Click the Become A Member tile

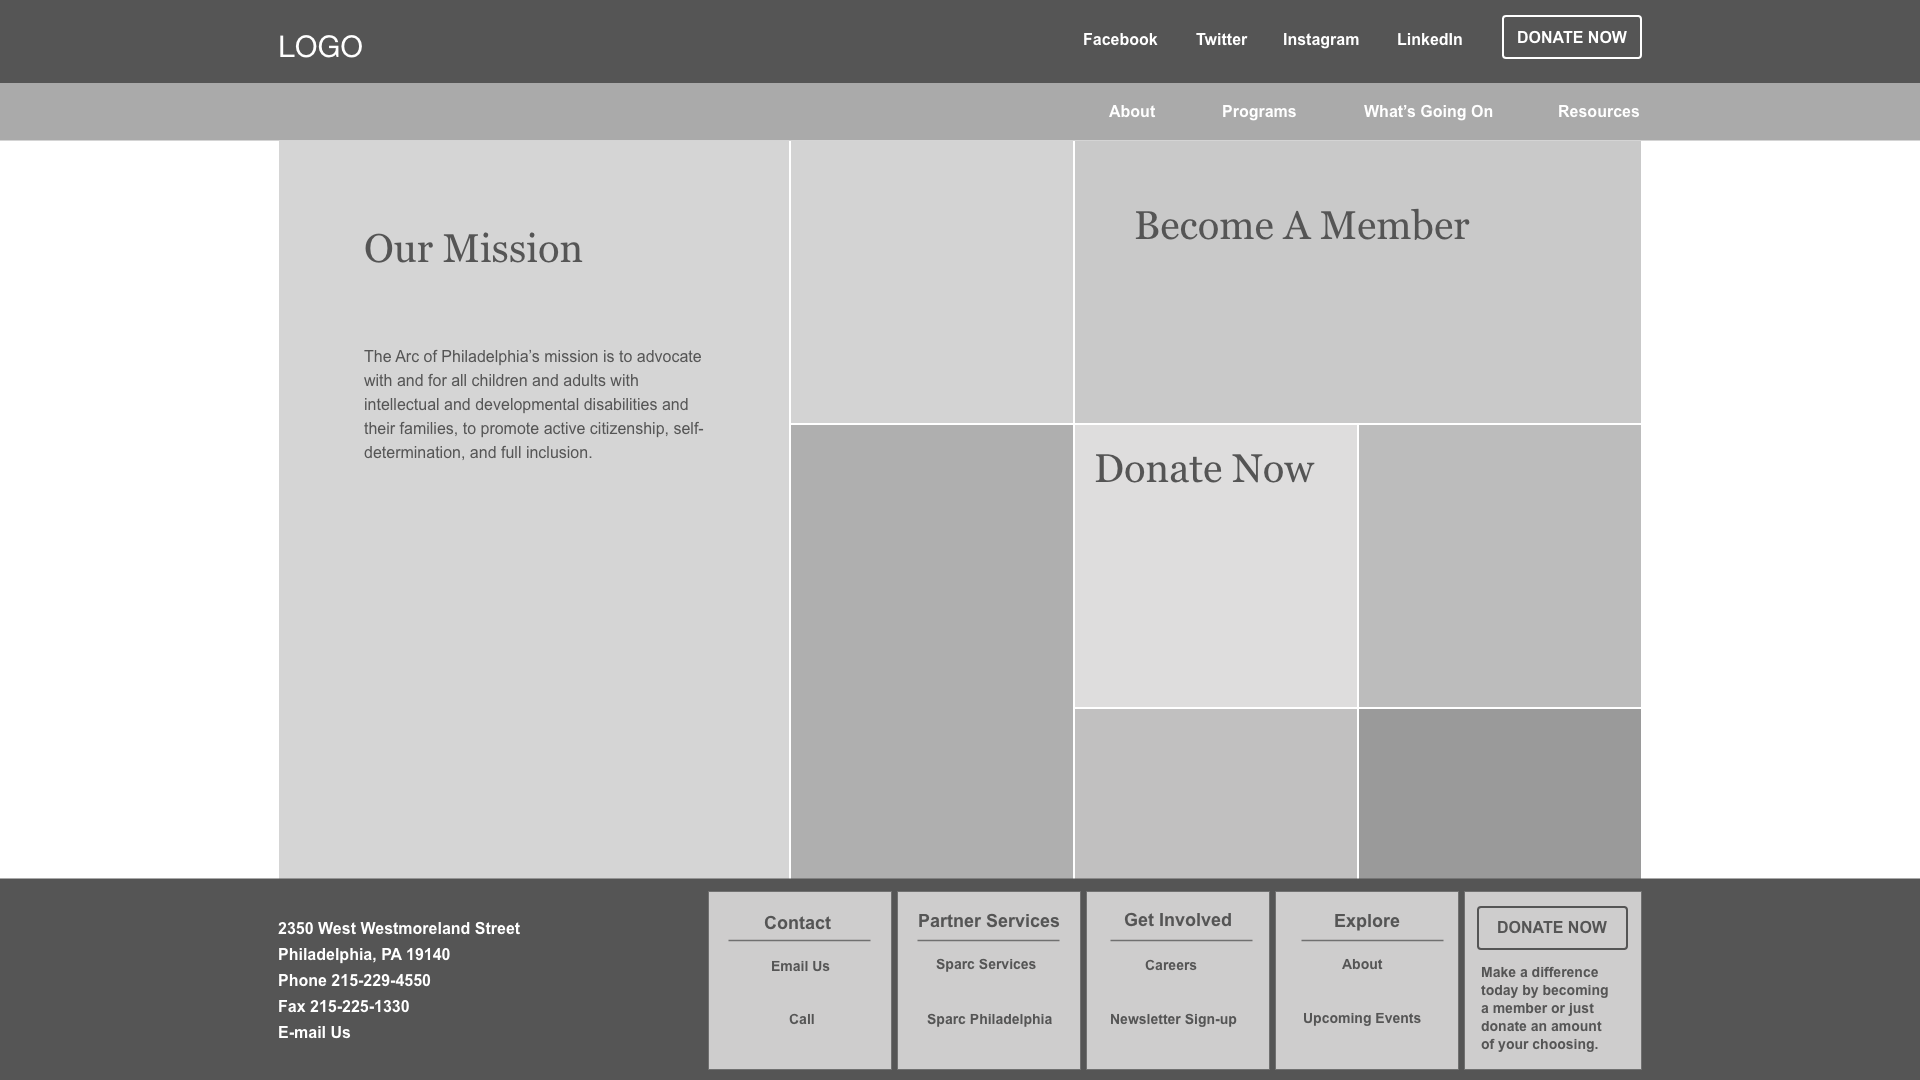pos(1301,227)
